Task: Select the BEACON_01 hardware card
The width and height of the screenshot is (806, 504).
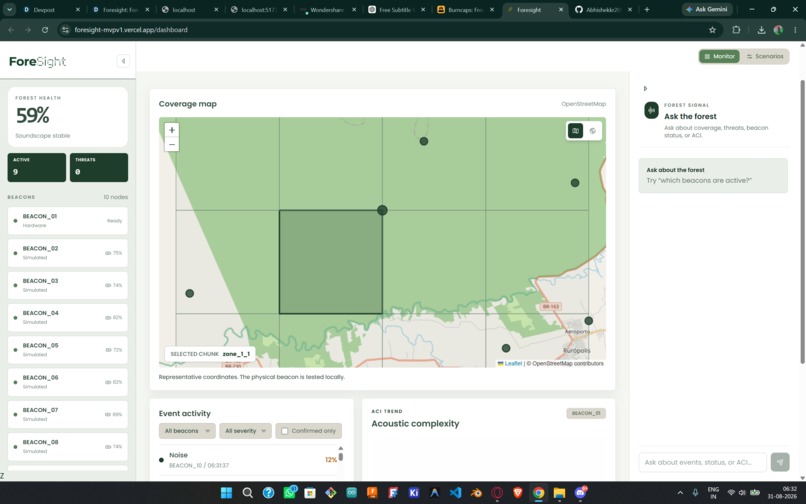Action: (68, 221)
